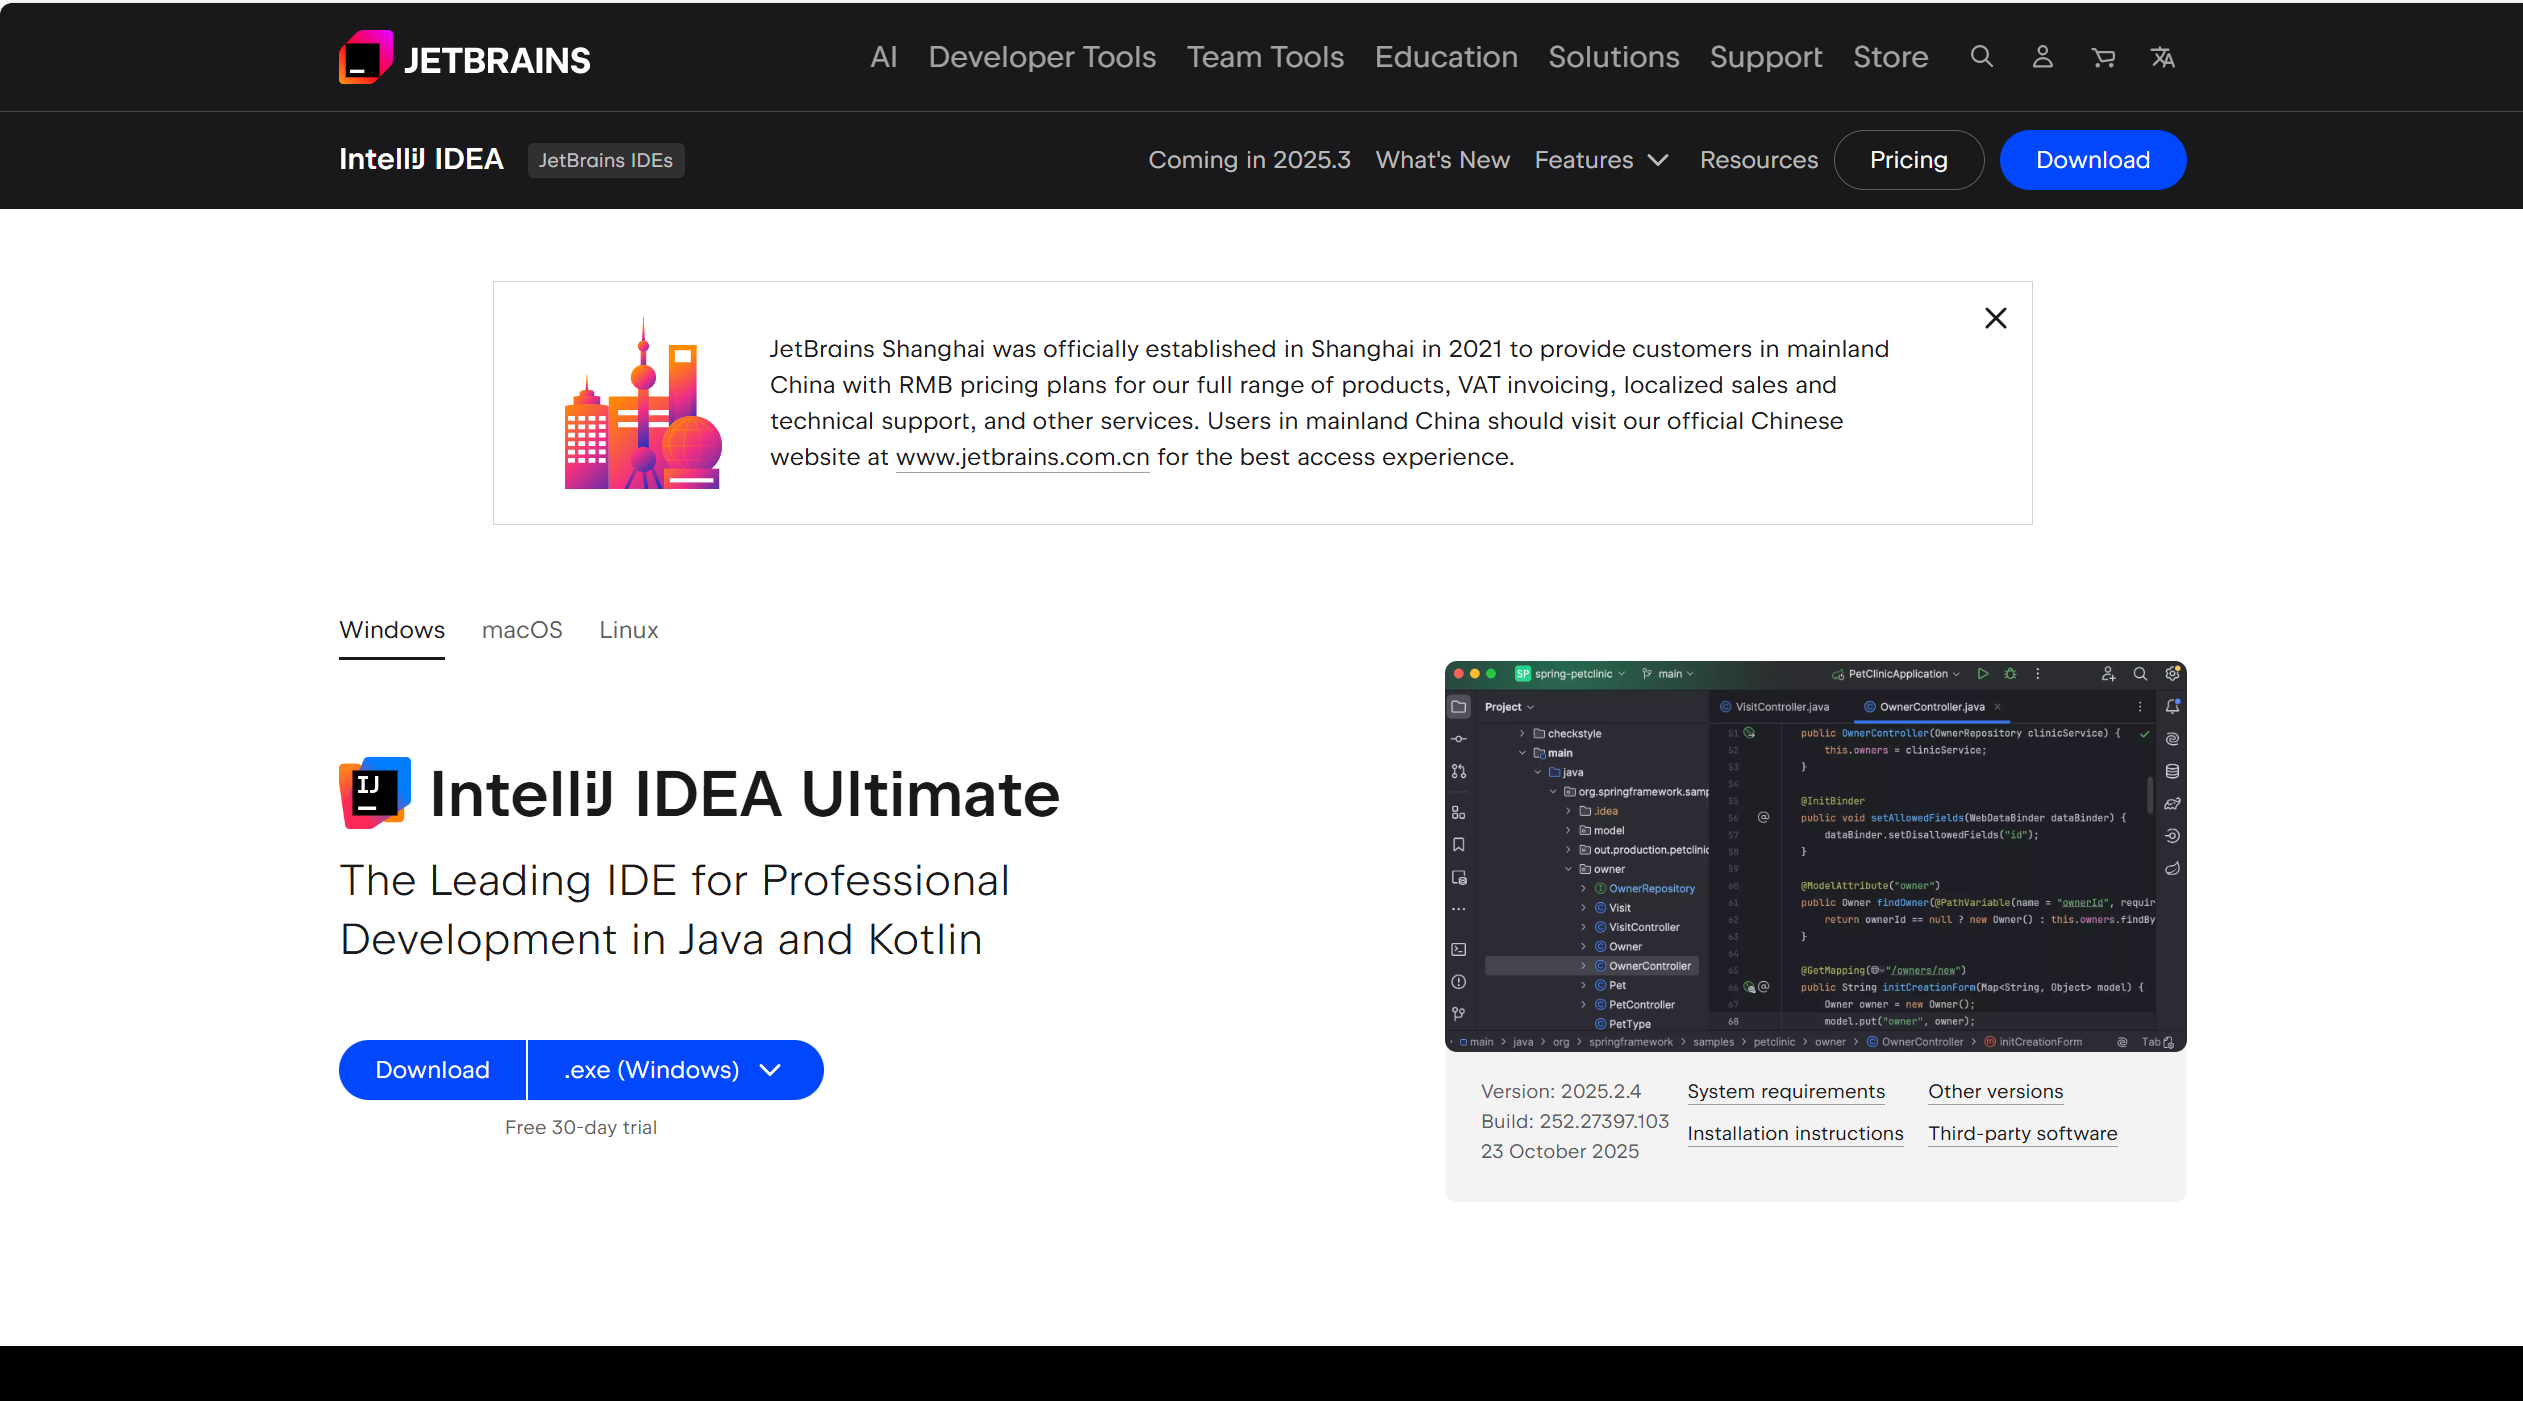Click the Pricing button

pyautogui.click(x=1908, y=160)
